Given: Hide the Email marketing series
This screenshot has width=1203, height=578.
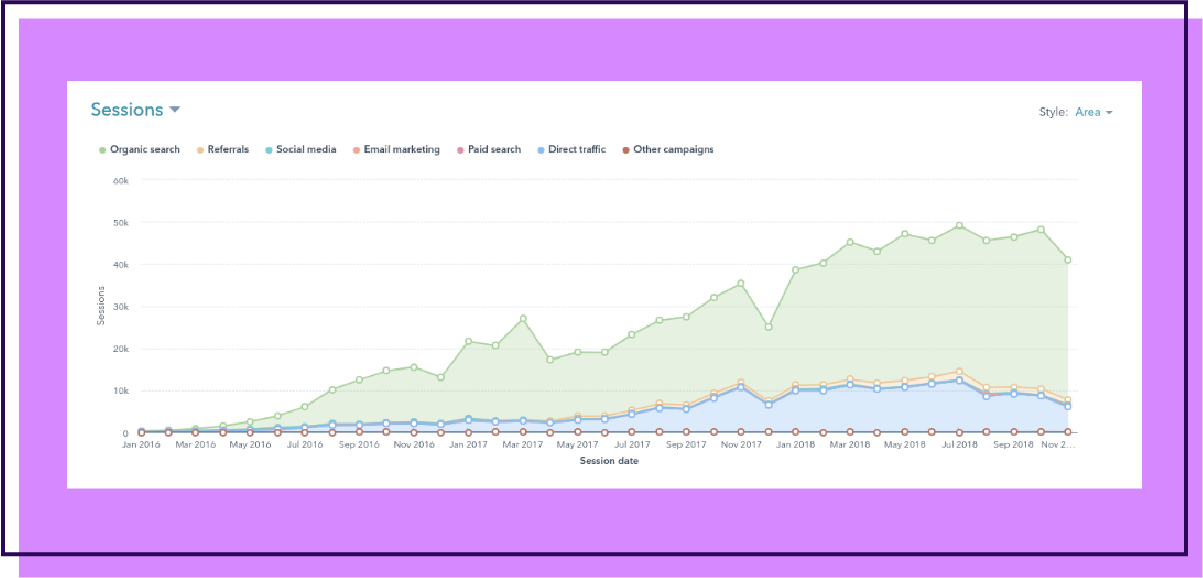Looking at the screenshot, I should pos(400,150).
